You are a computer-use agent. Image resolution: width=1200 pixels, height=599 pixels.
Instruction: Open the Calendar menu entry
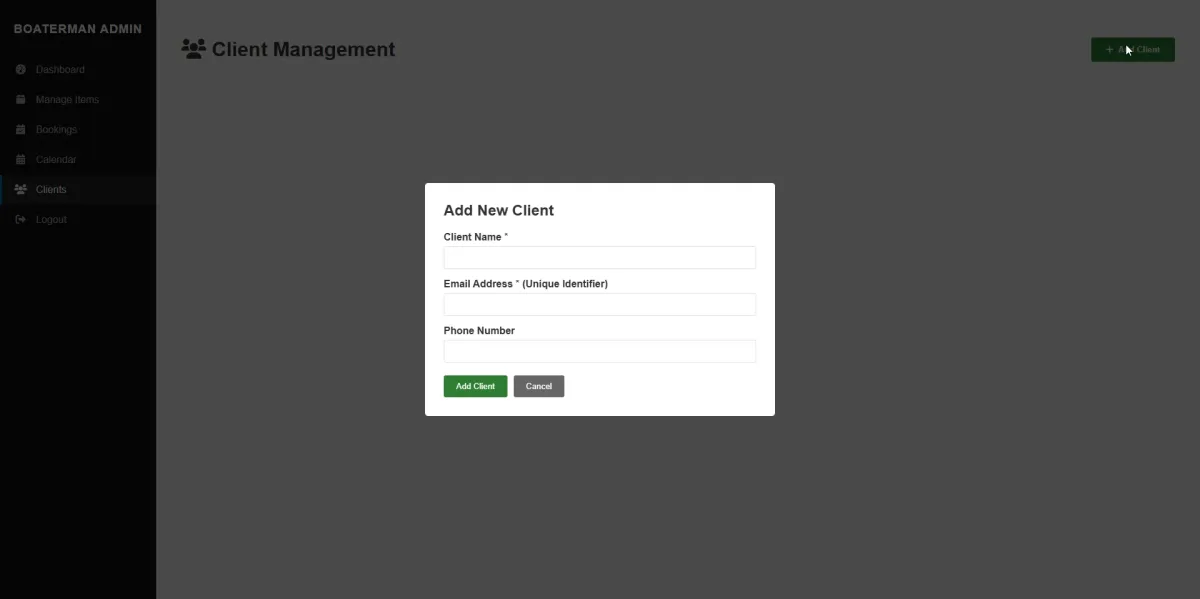pos(56,160)
